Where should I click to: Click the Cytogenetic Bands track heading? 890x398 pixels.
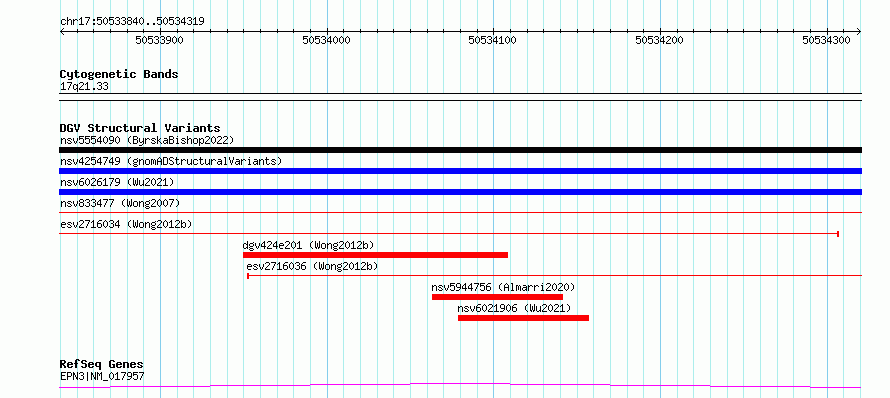(x=119, y=74)
